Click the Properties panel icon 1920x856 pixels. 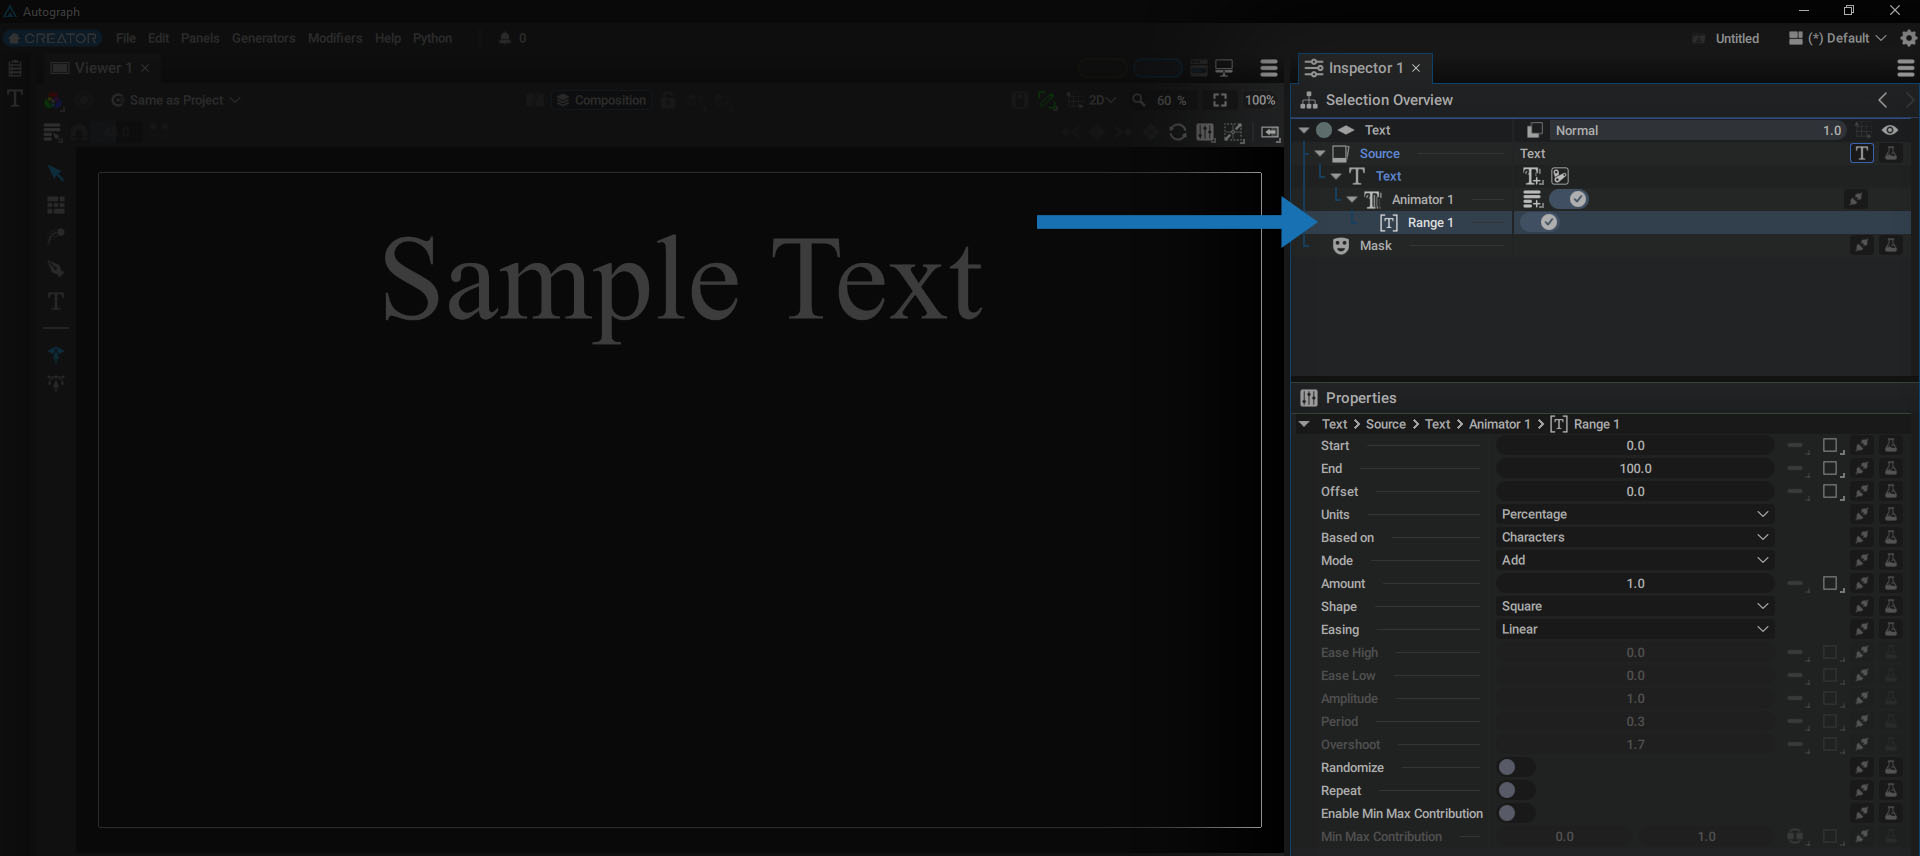click(1309, 398)
